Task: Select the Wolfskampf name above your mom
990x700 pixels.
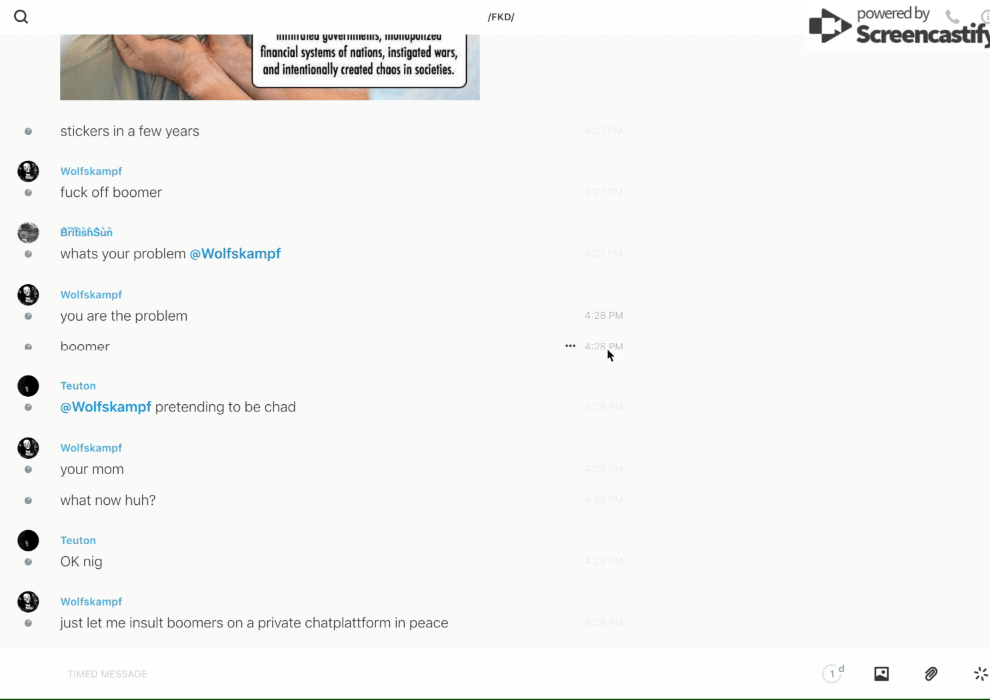Action: coord(91,448)
